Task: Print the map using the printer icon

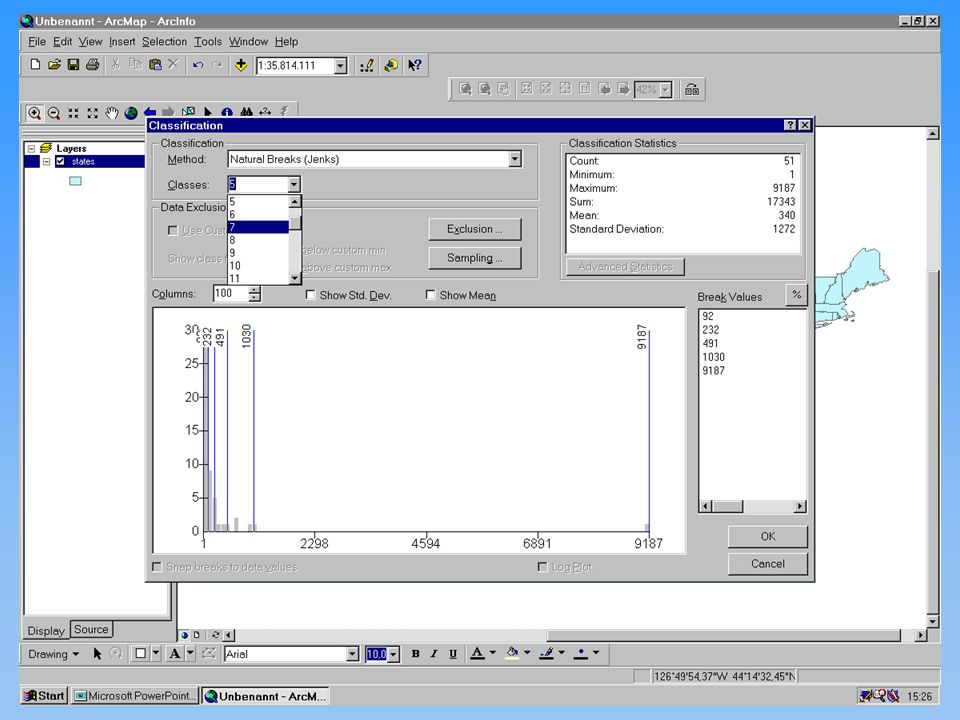Action: (92, 65)
